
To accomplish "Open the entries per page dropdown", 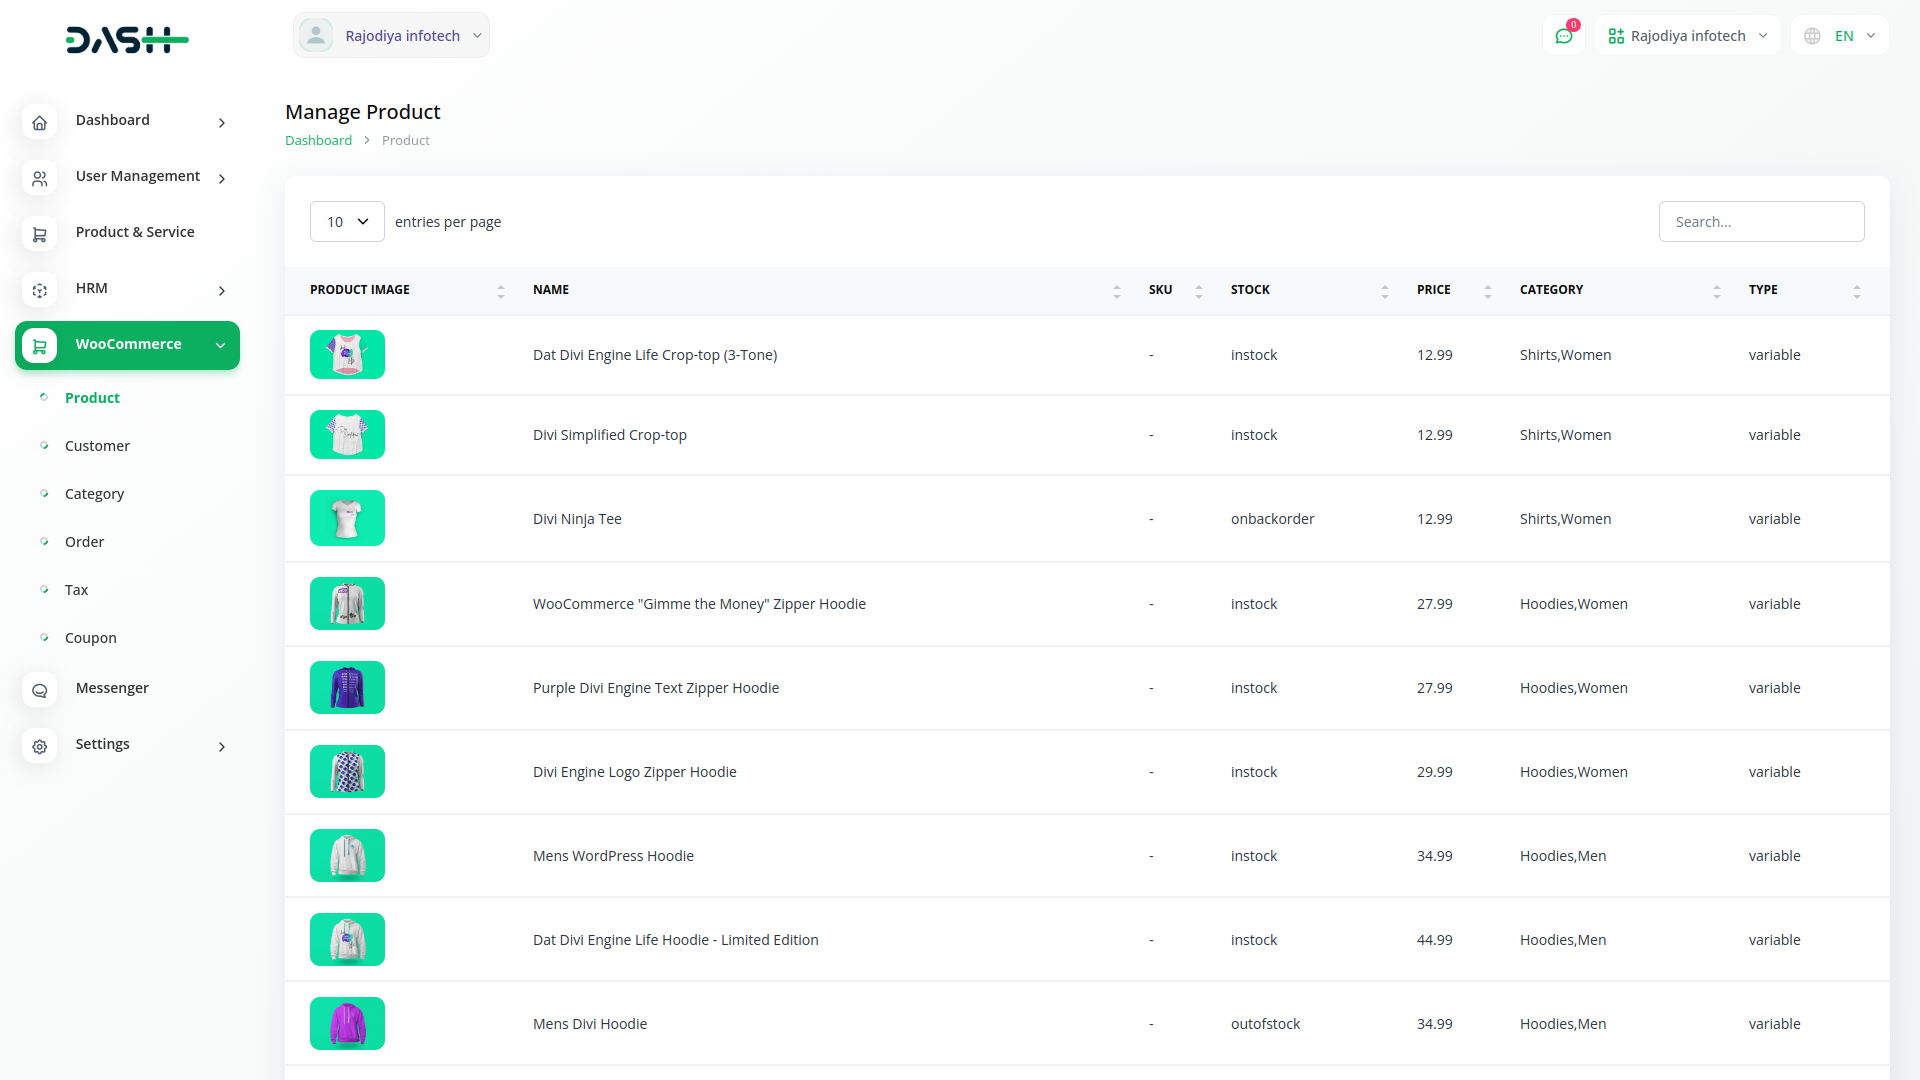I will pyautogui.click(x=347, y=222).
